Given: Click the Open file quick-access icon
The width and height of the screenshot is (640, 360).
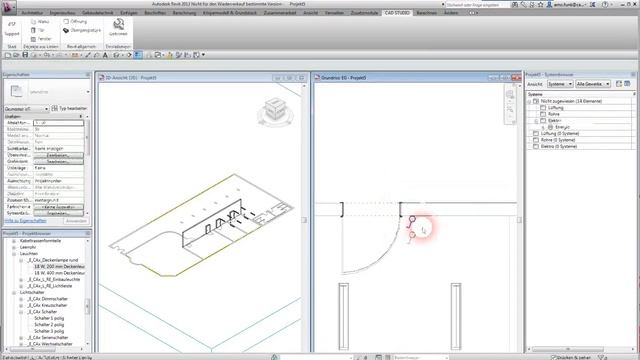Looking at the screenshot, I should click(x=16, y=55).
